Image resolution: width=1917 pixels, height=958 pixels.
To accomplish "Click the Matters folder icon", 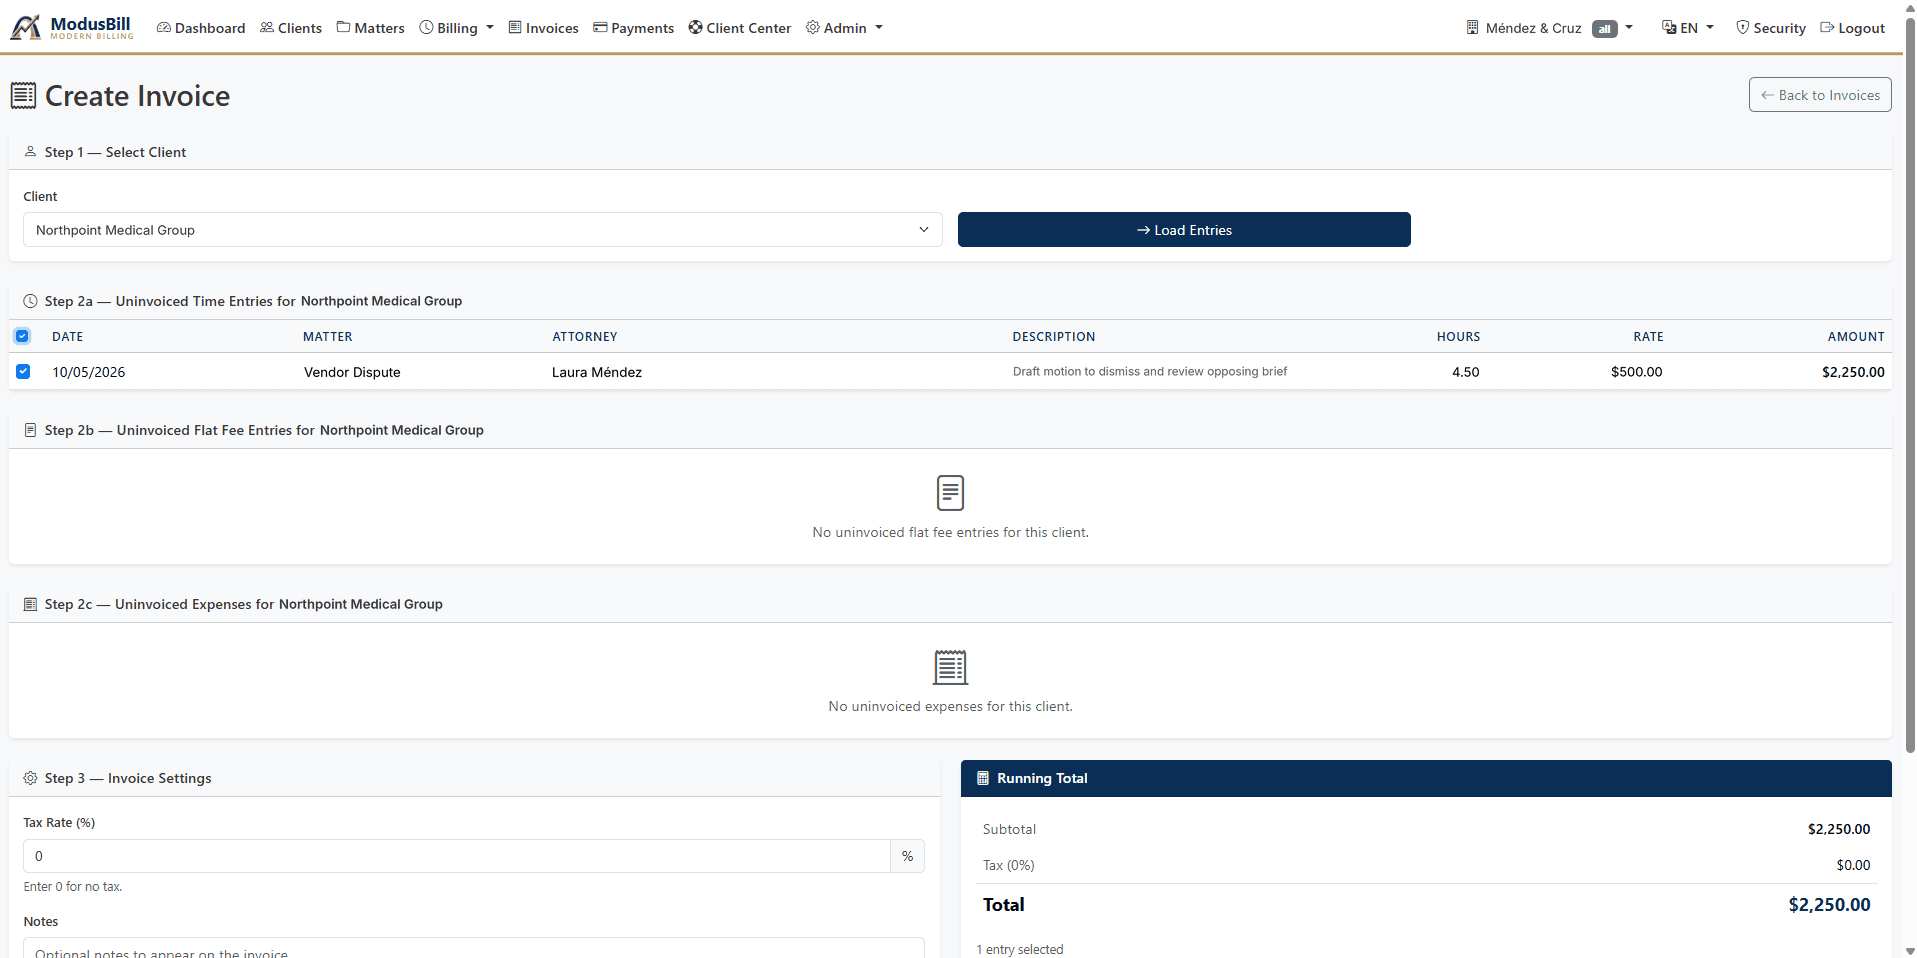I will (343, 28).
